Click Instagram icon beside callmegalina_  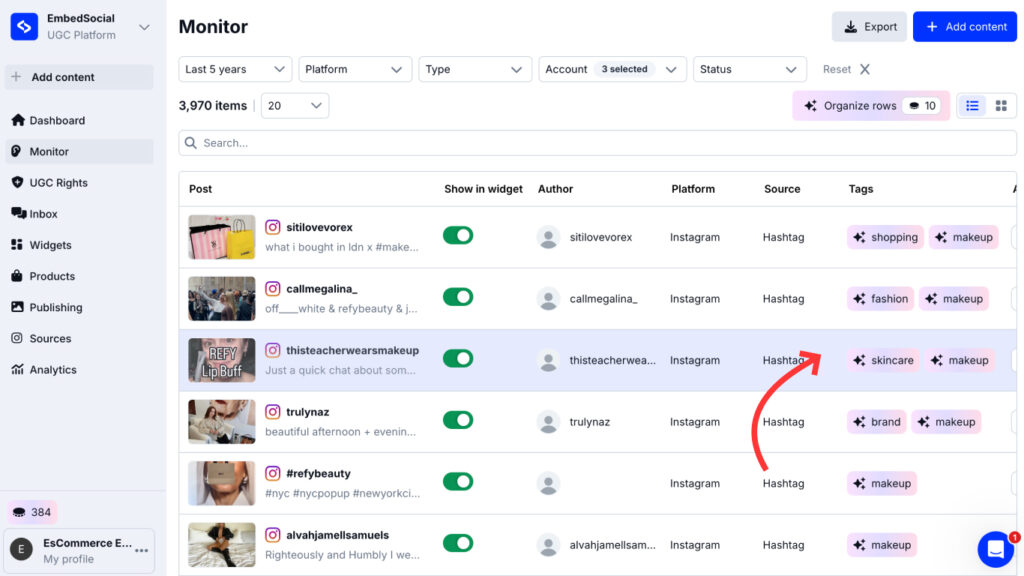[273, 289]
